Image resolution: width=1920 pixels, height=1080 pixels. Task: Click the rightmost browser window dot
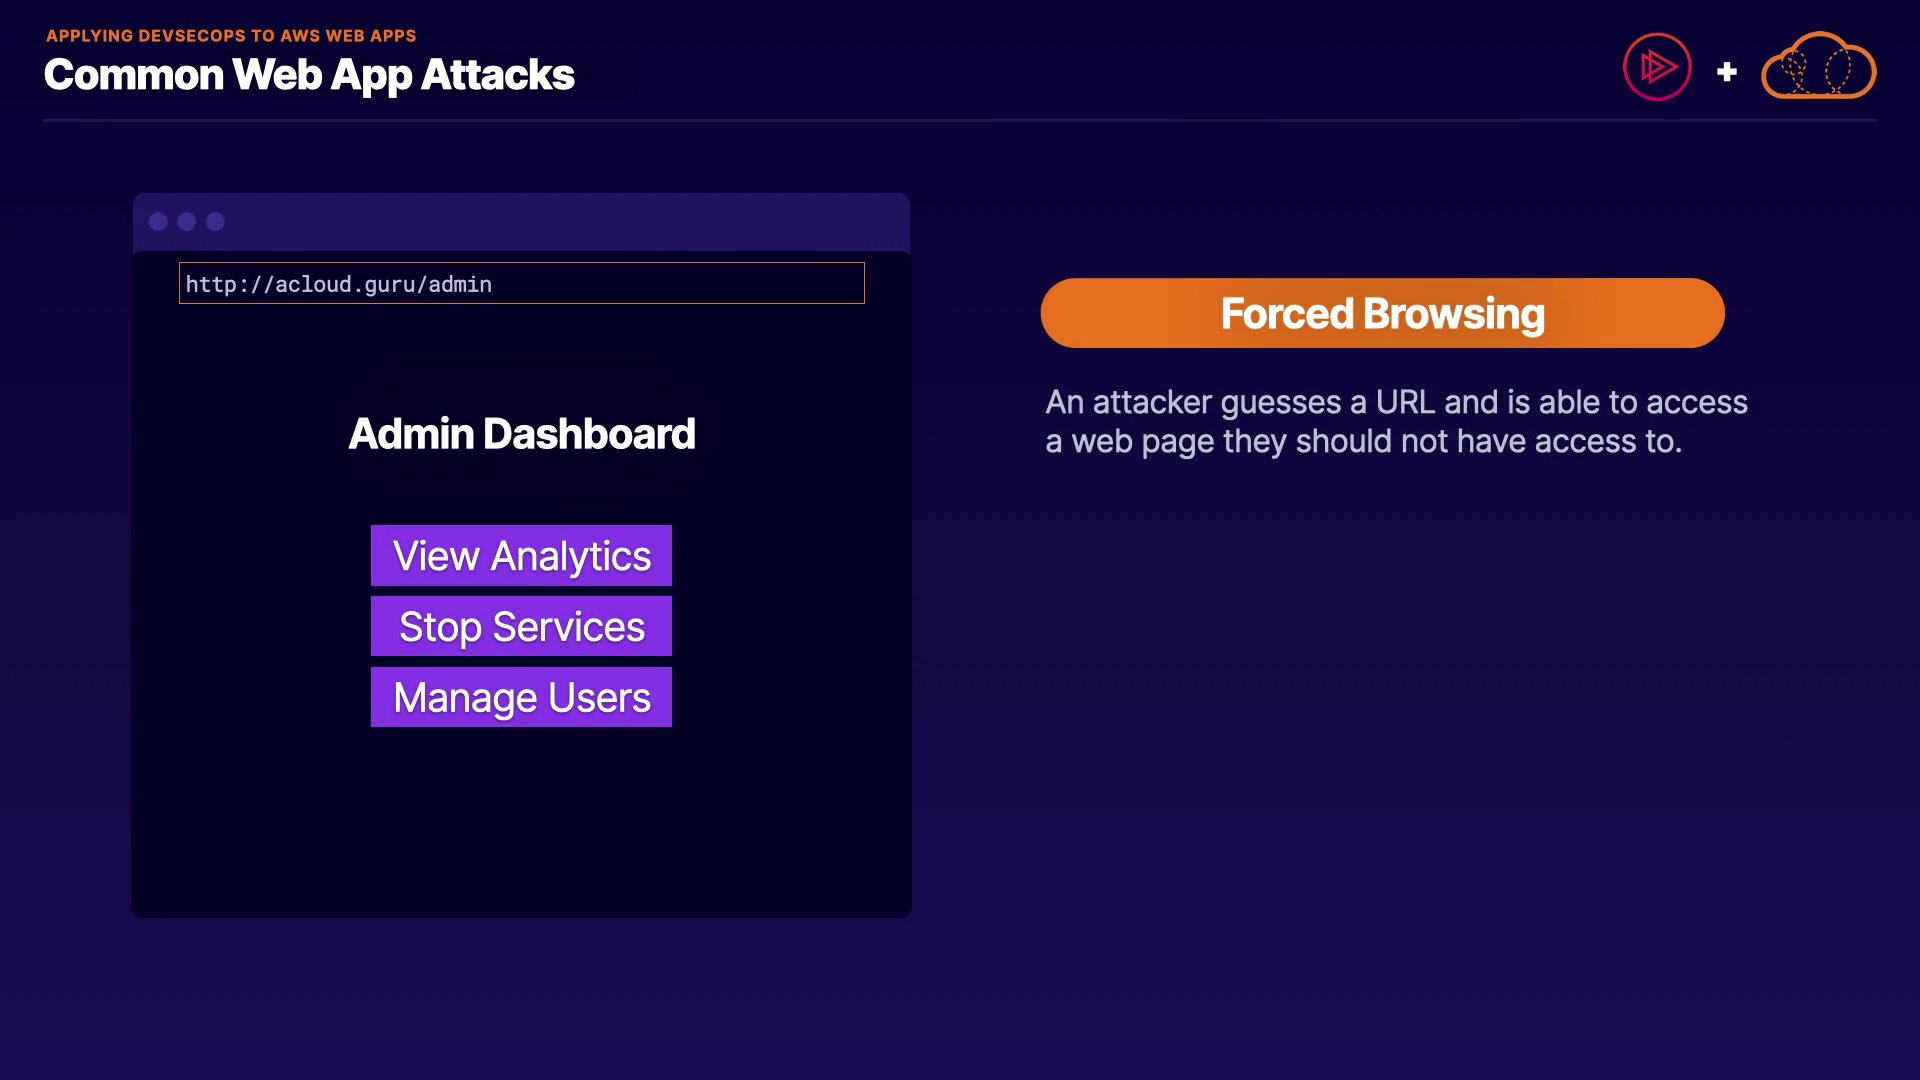click(215, 222)
